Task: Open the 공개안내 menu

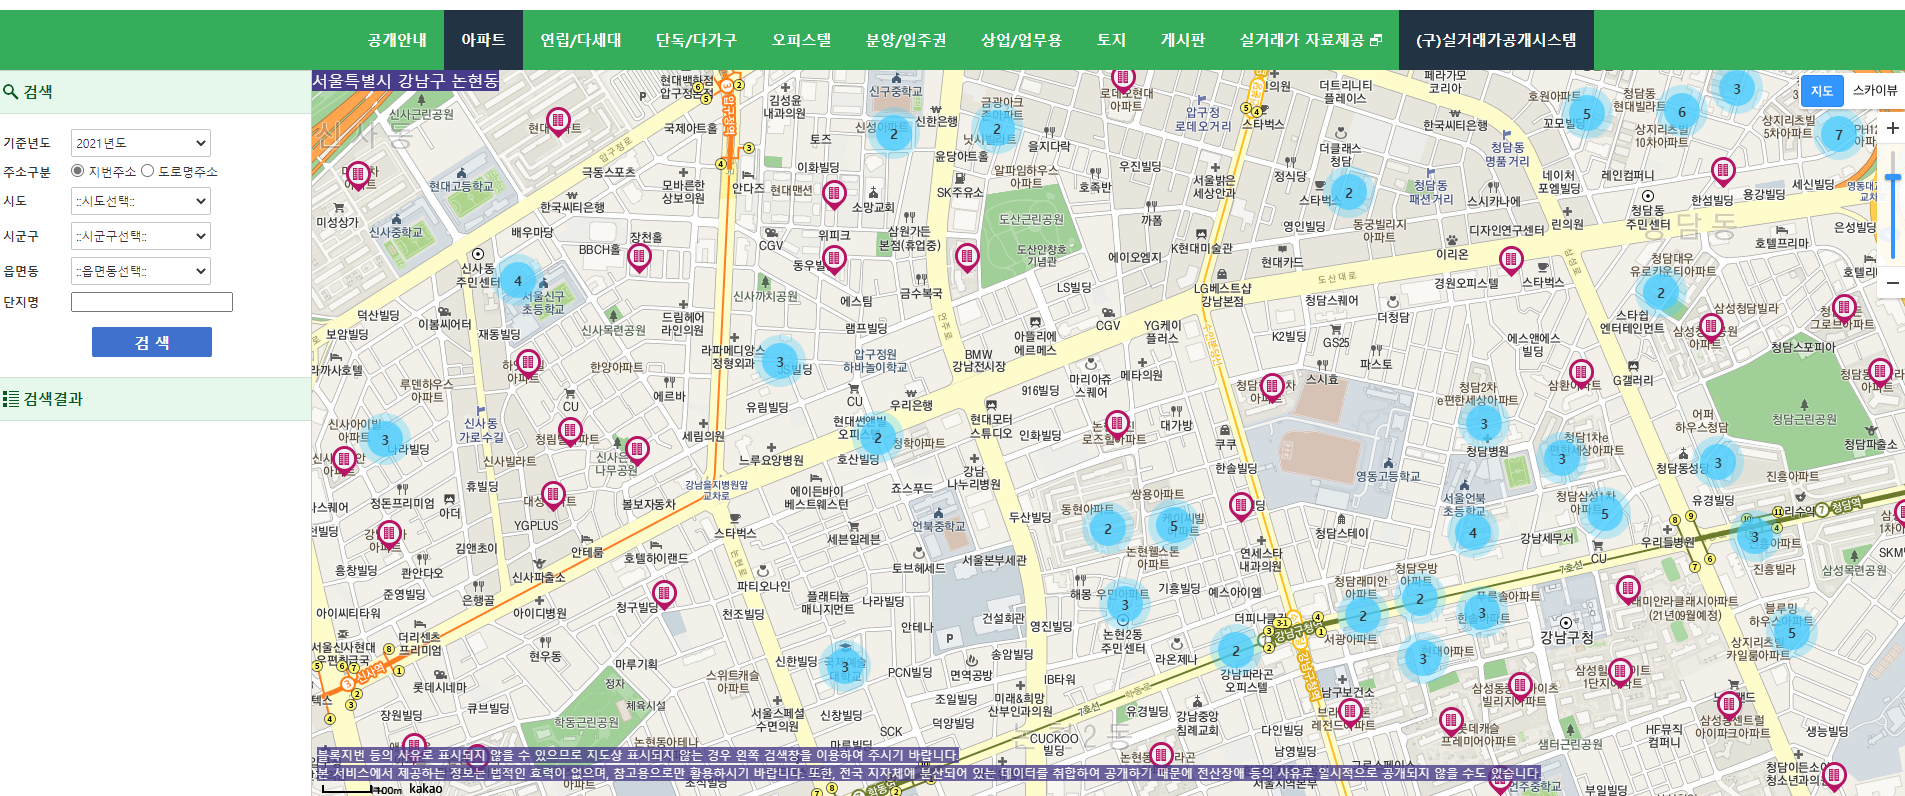Action: (397, 40)
